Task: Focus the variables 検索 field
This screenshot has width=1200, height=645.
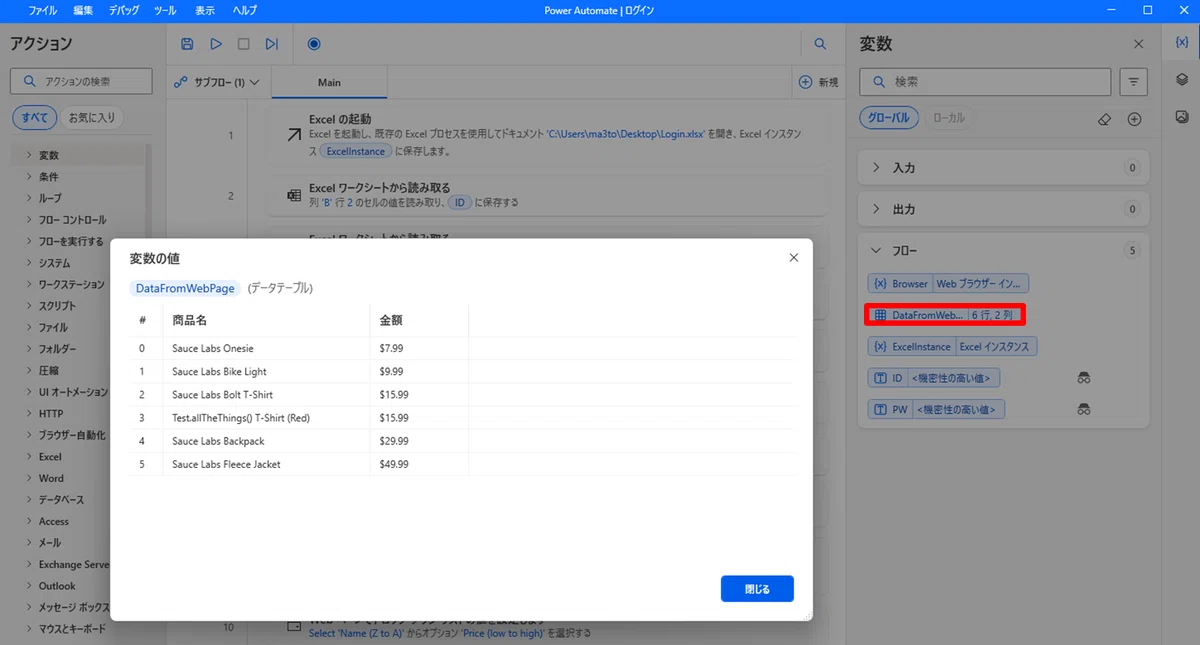Action: tap(985, 82)
